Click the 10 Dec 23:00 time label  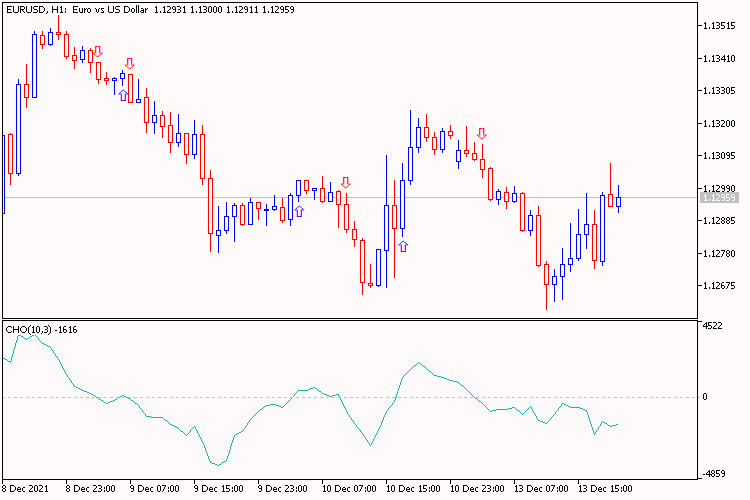pos(477,489)
